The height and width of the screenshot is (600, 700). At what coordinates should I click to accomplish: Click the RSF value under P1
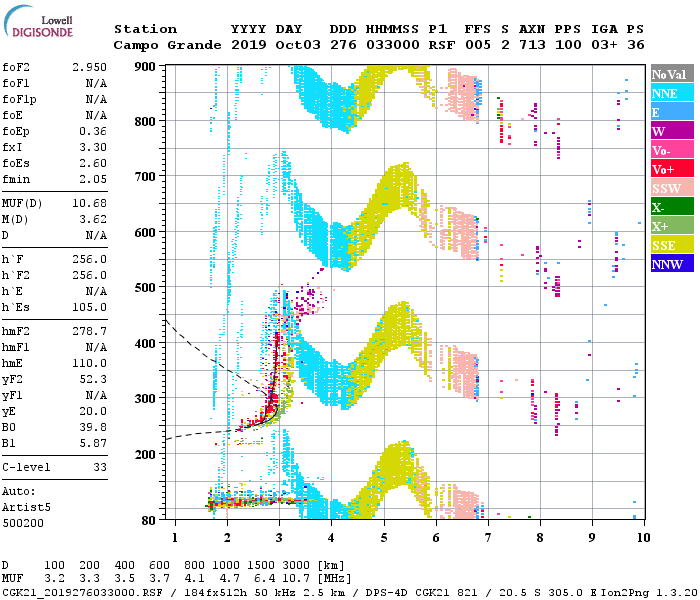coord(442,45)
